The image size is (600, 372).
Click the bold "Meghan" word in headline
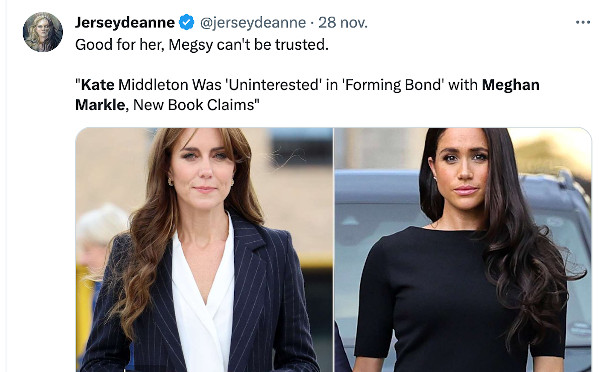(x=510, y=85)
